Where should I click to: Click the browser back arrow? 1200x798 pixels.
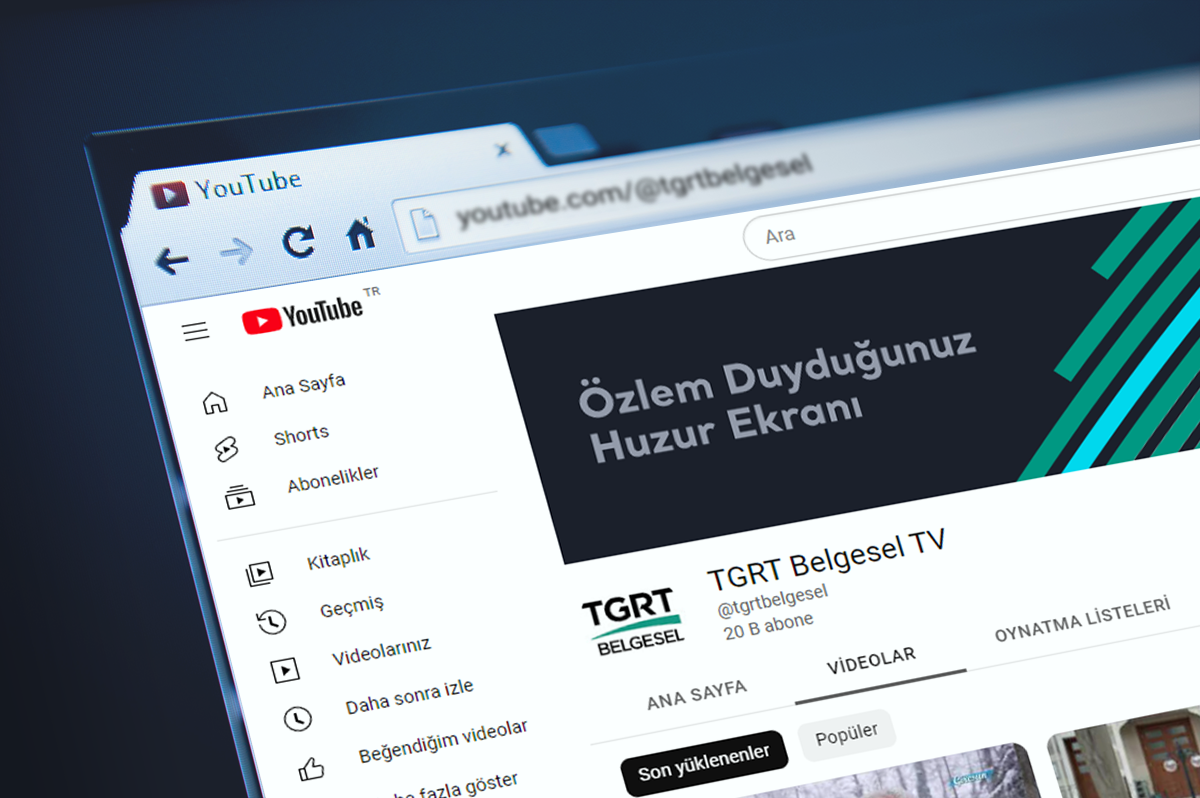[x=172, y=261]
